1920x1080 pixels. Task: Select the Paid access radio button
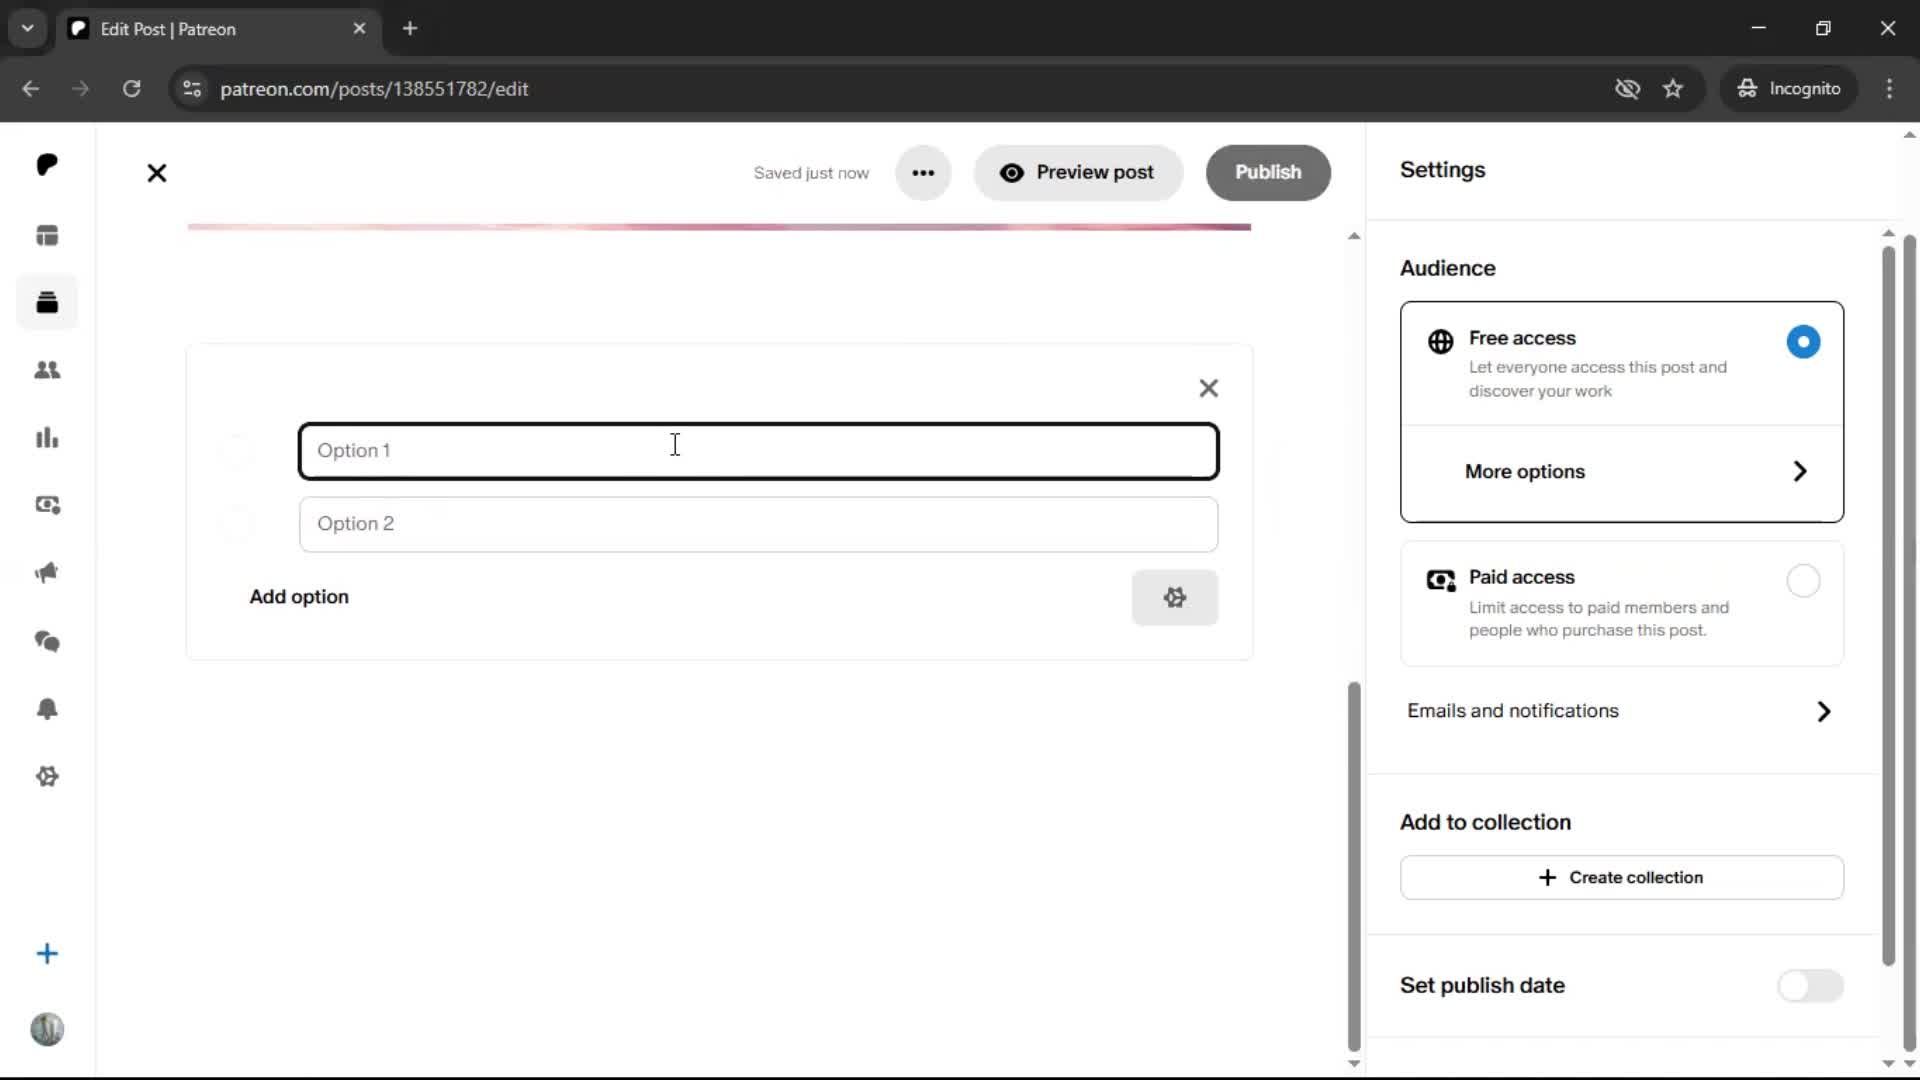(1803, 581)
